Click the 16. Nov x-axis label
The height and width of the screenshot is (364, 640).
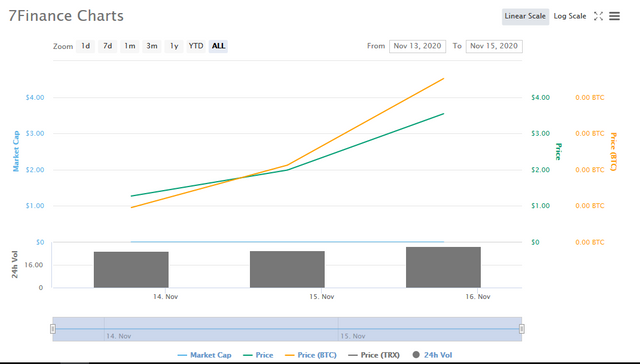point(478,297)
